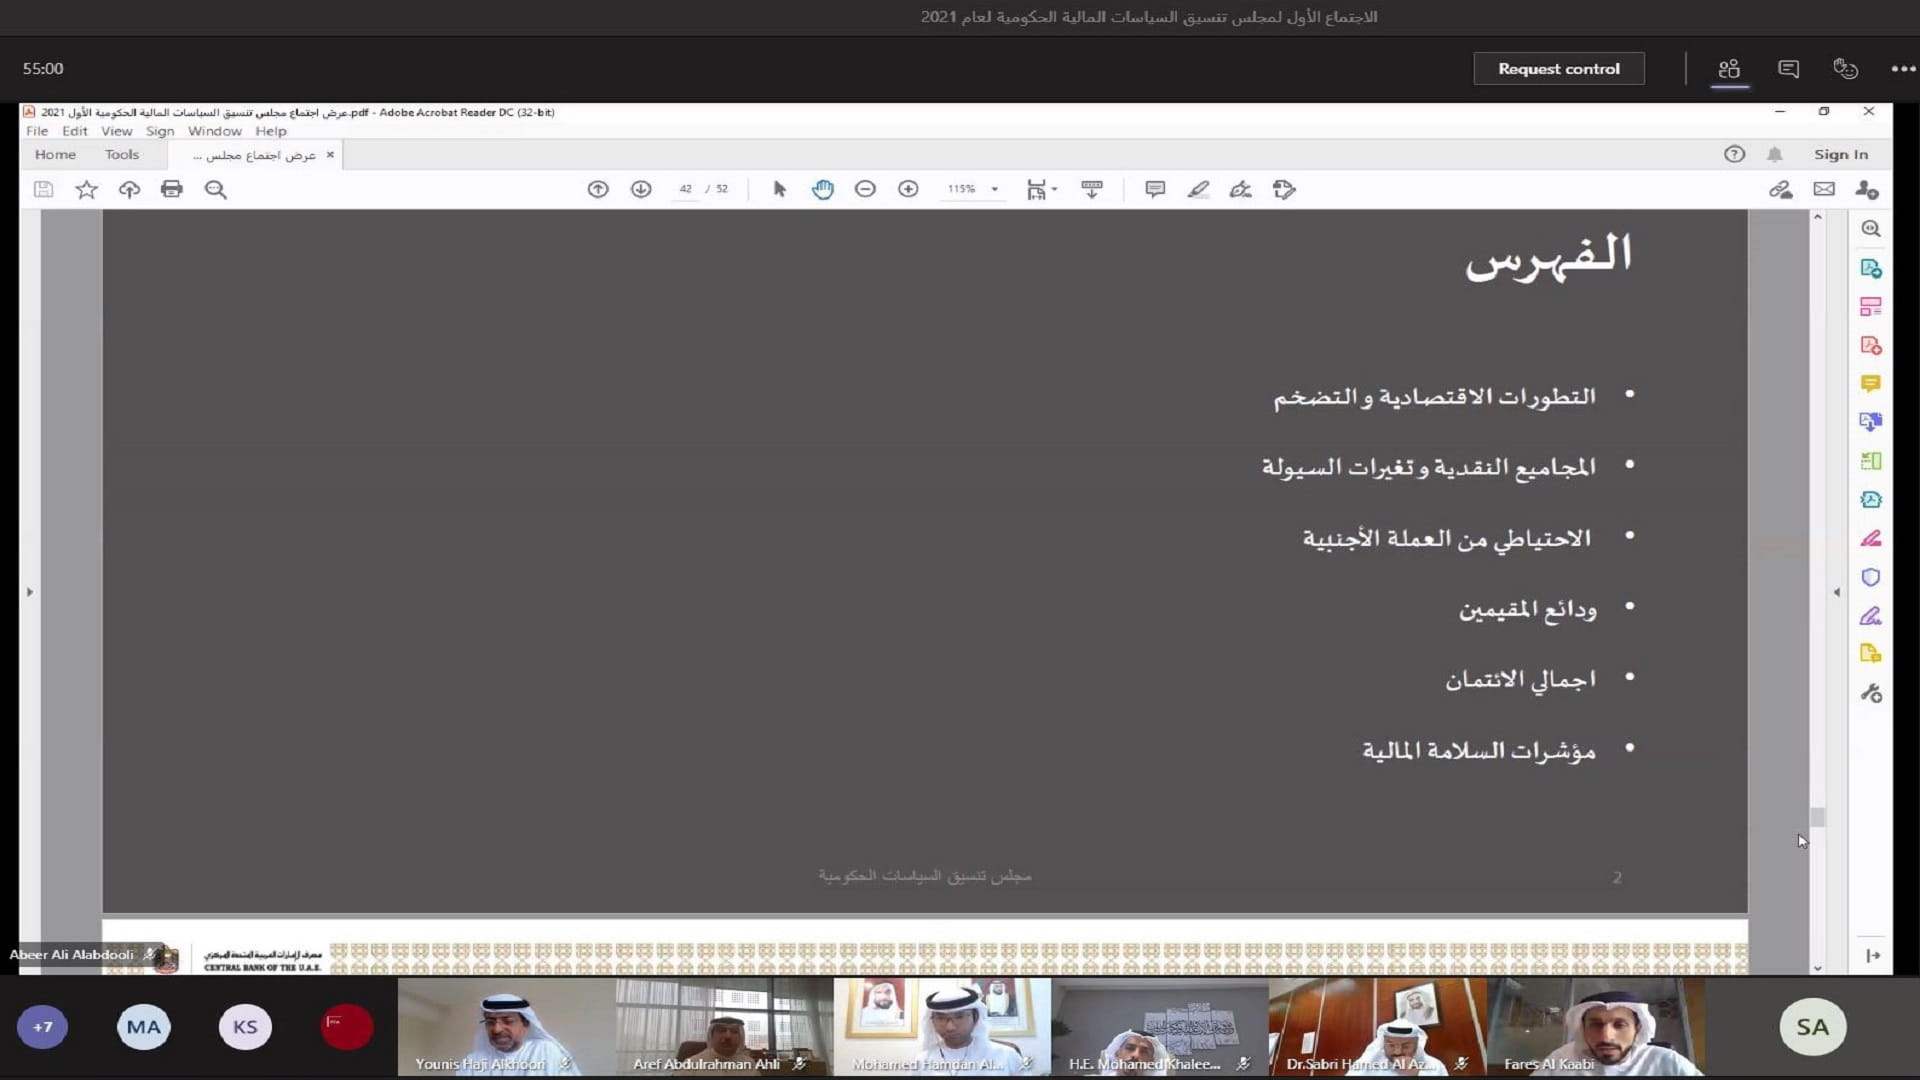Screen dimensions: 1920x1080
Task: Select the Hand pan tool
Action: [822, 189]
